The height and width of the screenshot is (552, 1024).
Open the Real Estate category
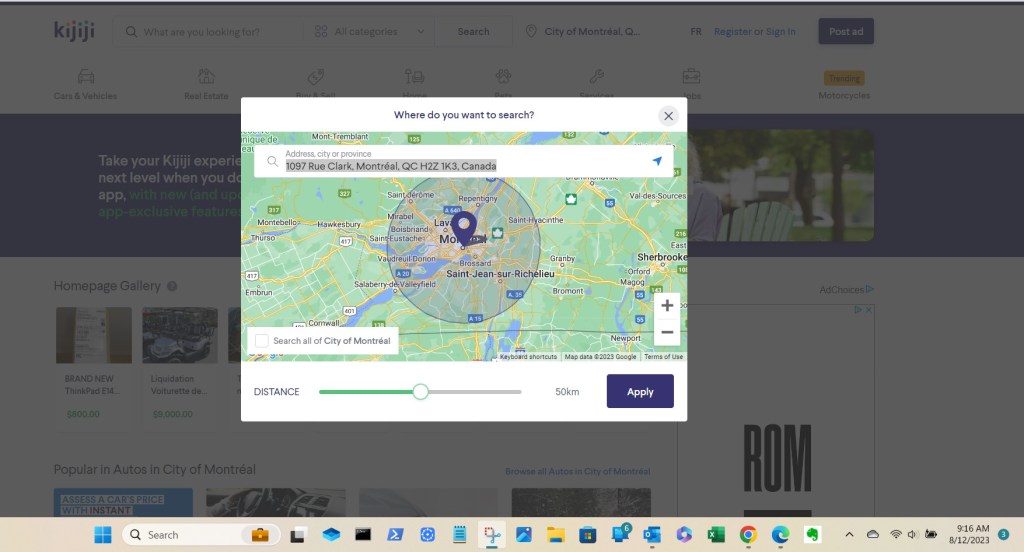tap(206, 84)
